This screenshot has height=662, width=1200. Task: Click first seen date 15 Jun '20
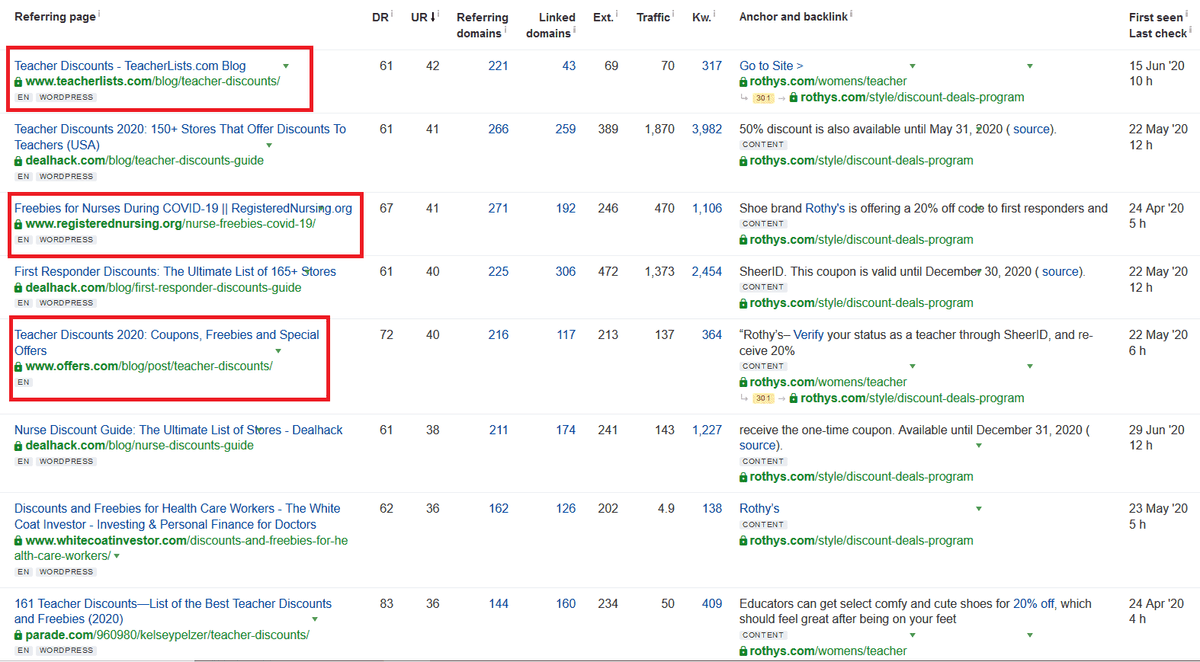click(x=1158, y=66)
